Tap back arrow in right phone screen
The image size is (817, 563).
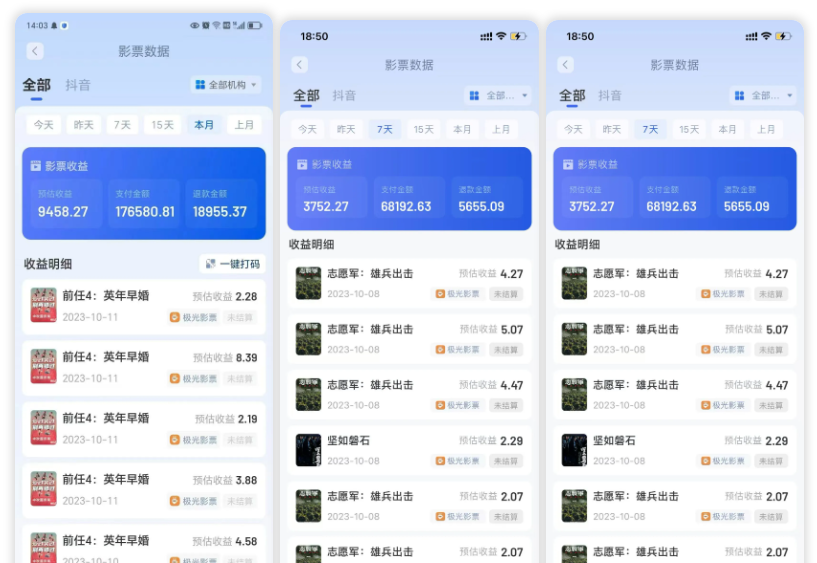click(565, 65)
